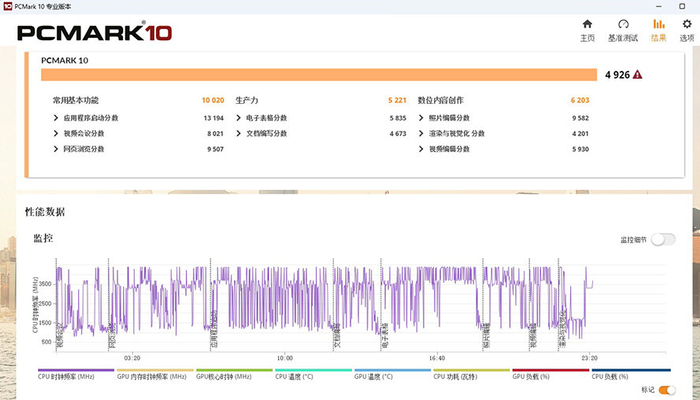
Task: Click the 文档编写 chart marker line
Action: pyautogui.click(x=334, y=305)
